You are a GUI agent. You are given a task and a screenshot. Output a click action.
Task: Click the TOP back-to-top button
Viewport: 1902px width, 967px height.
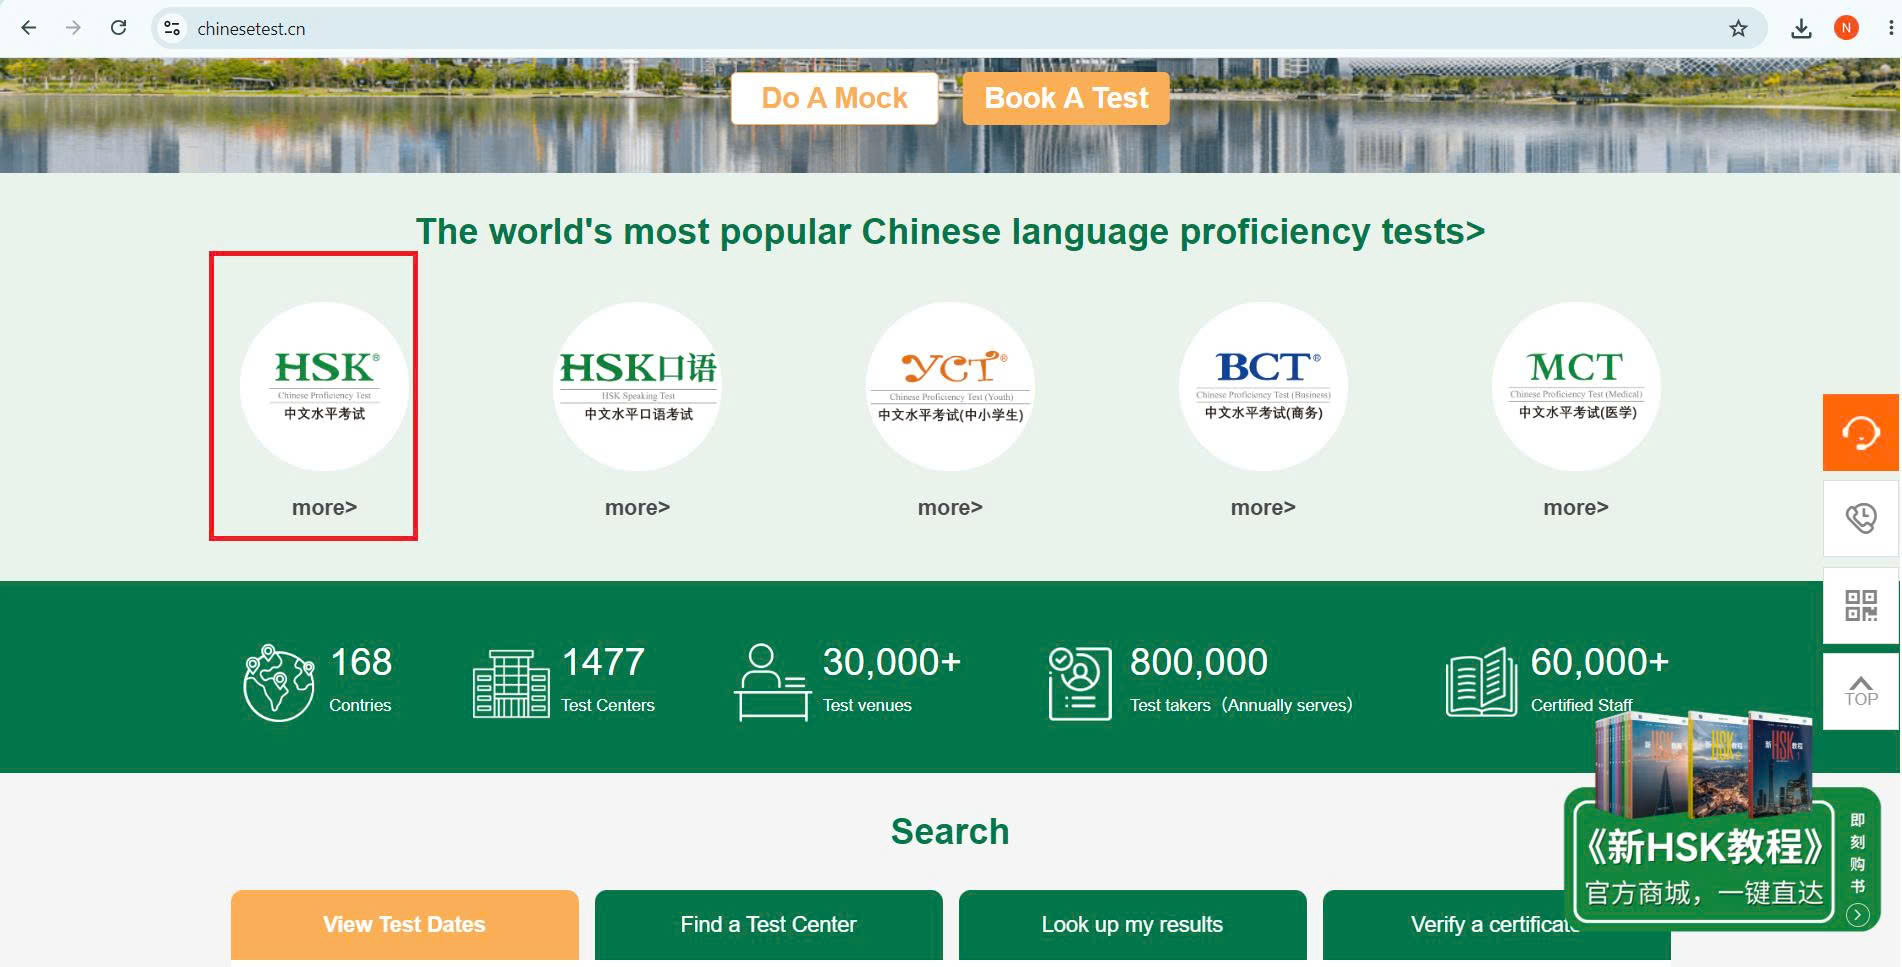(x=1860, y=691)
